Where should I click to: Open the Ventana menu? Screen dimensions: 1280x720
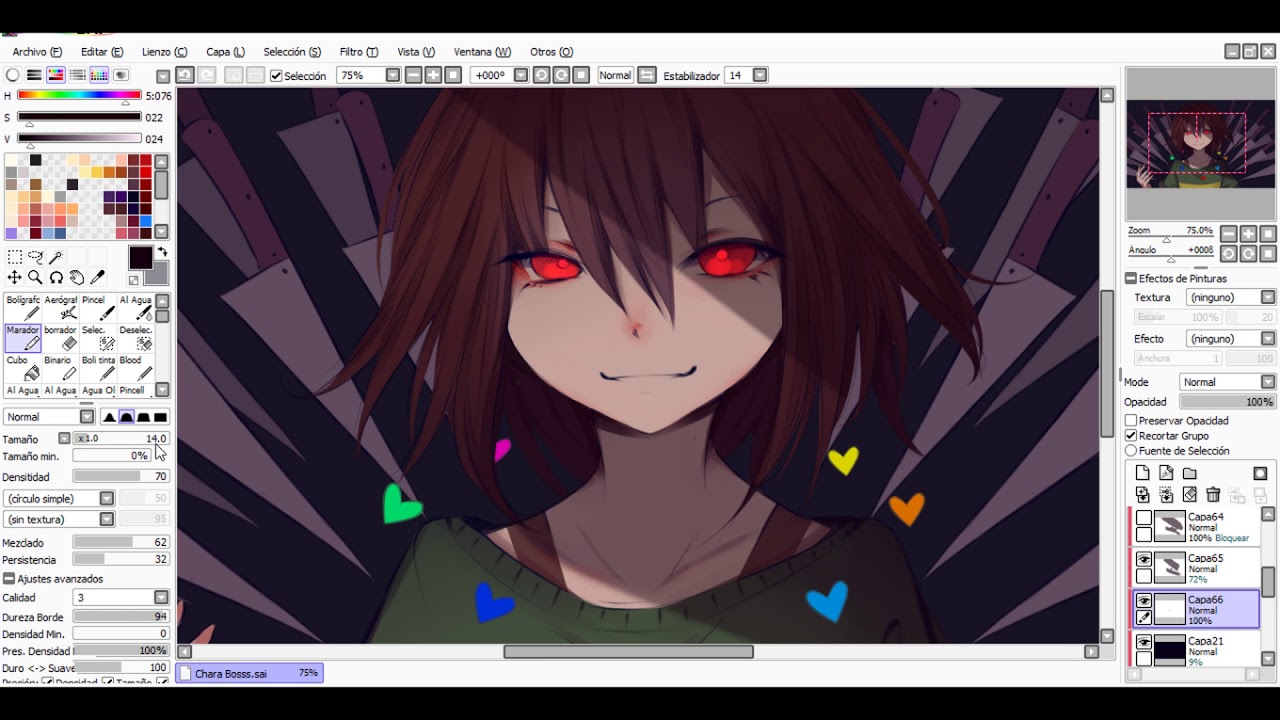point(482,52)
